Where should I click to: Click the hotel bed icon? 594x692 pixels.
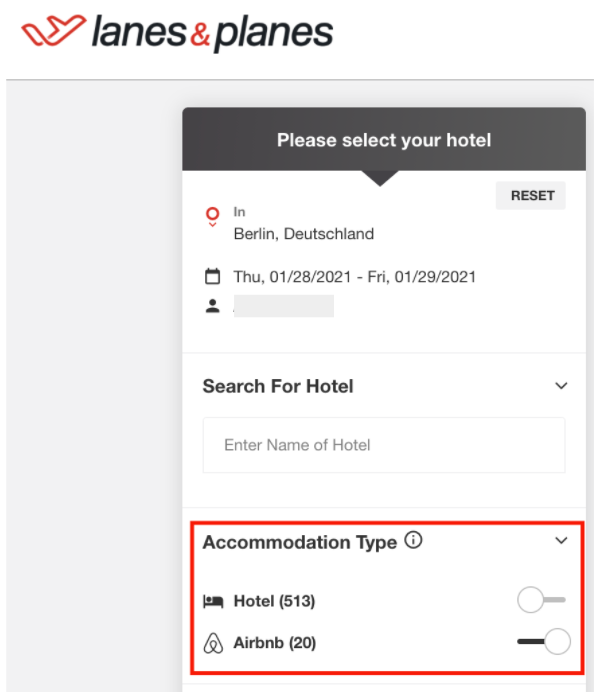pos(213,601)
